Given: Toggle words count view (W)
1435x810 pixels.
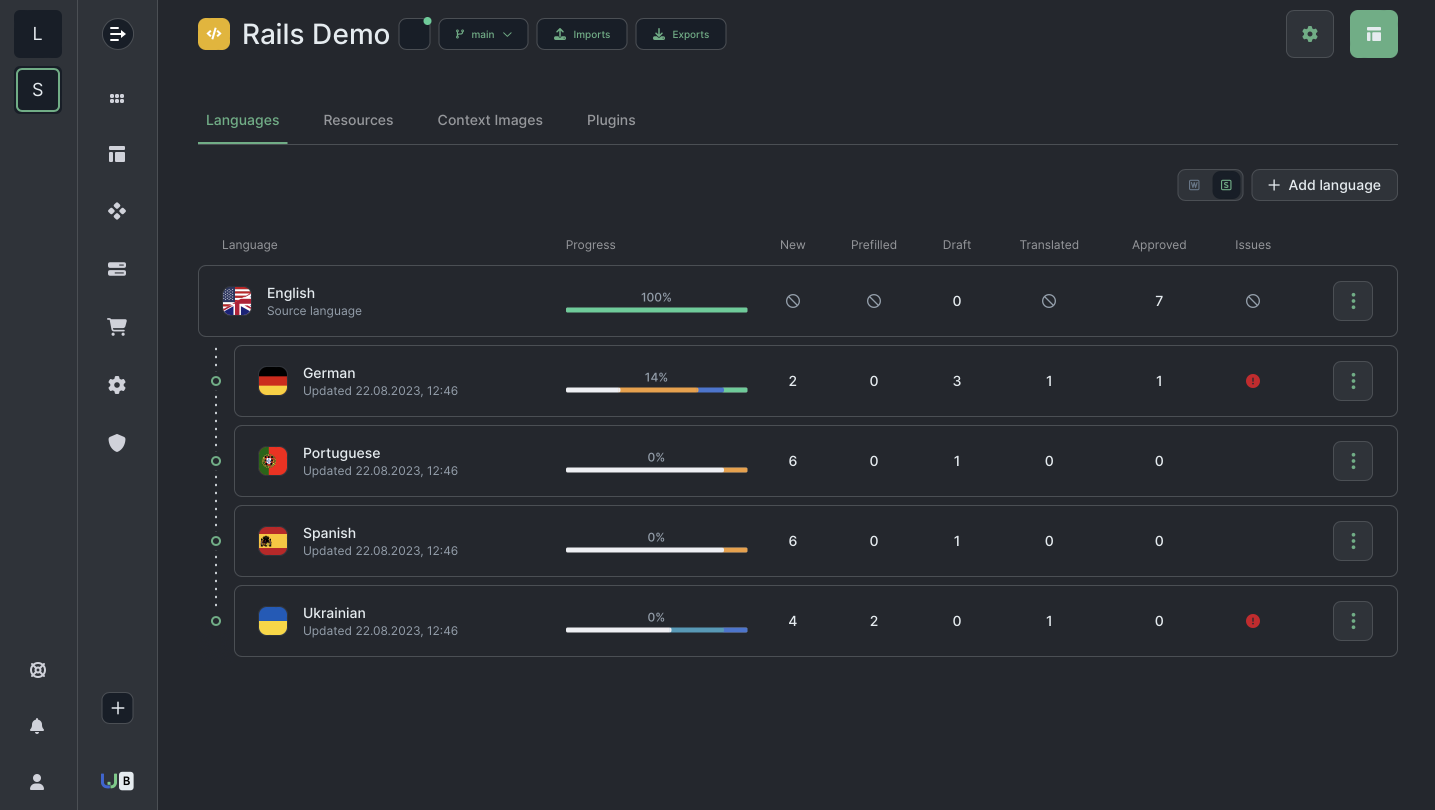Looking at the screenshot, I should pyautogui.click(x=1194, y=185).
